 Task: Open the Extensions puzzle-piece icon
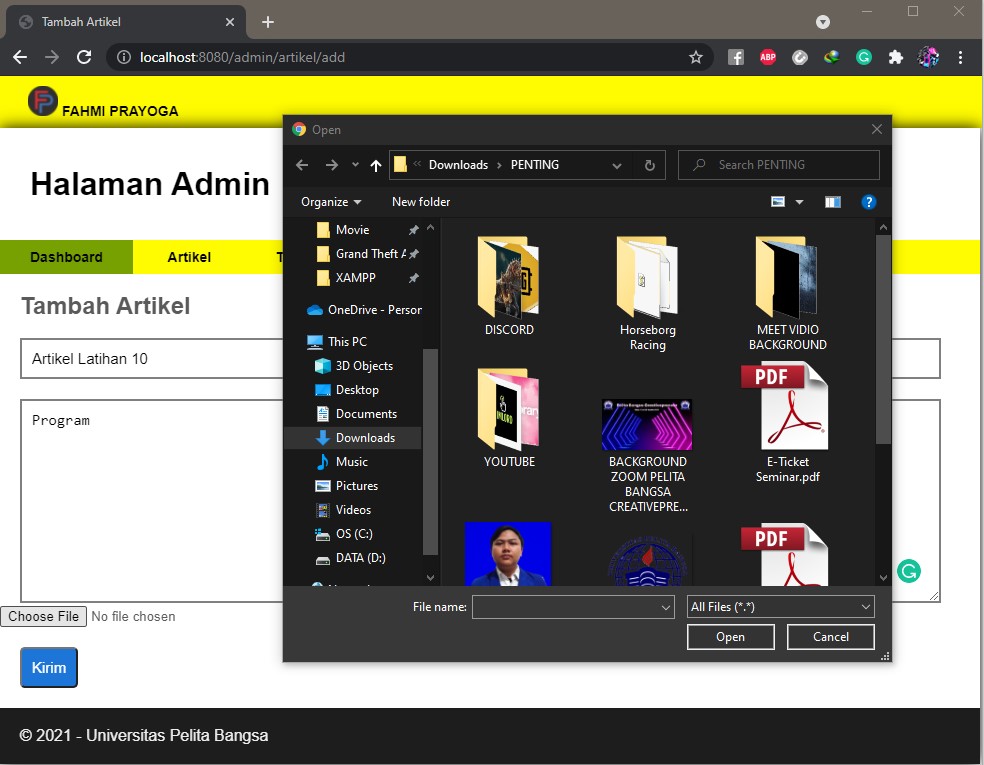tap(895, 57)
